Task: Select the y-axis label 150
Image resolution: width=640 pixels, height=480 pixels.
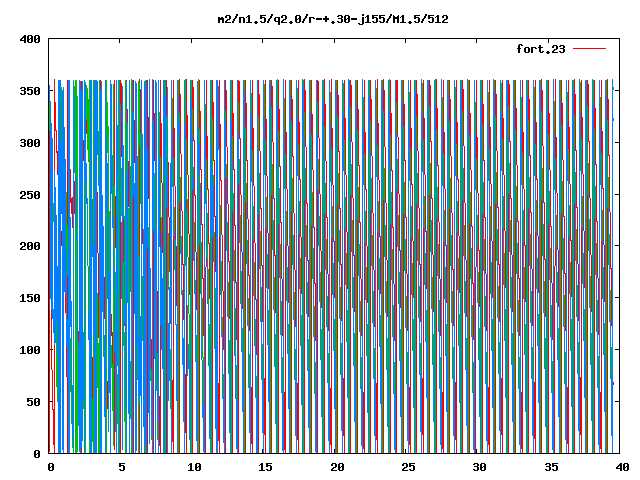Action: tap(30, 298)
